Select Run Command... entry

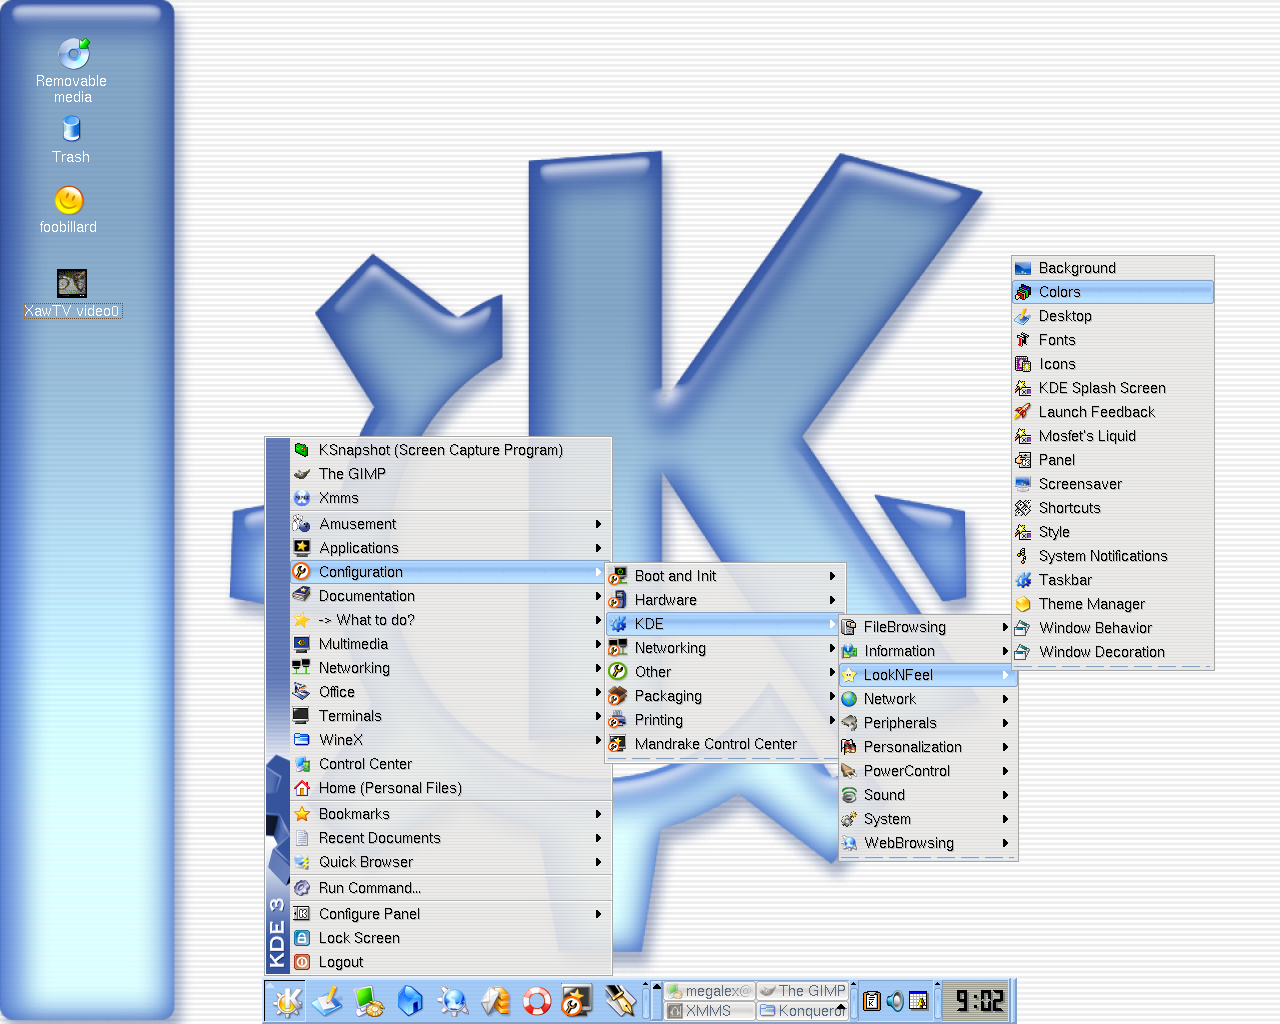tap(450, 888)
